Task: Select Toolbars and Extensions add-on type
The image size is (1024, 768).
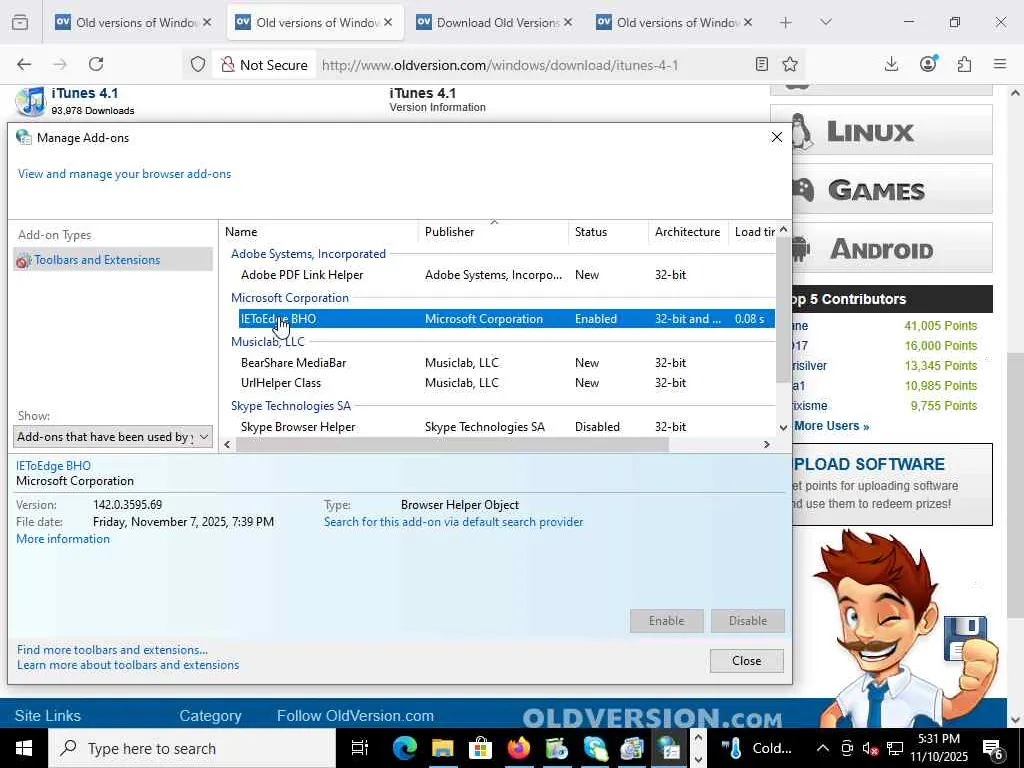Action: click(112, 259)
